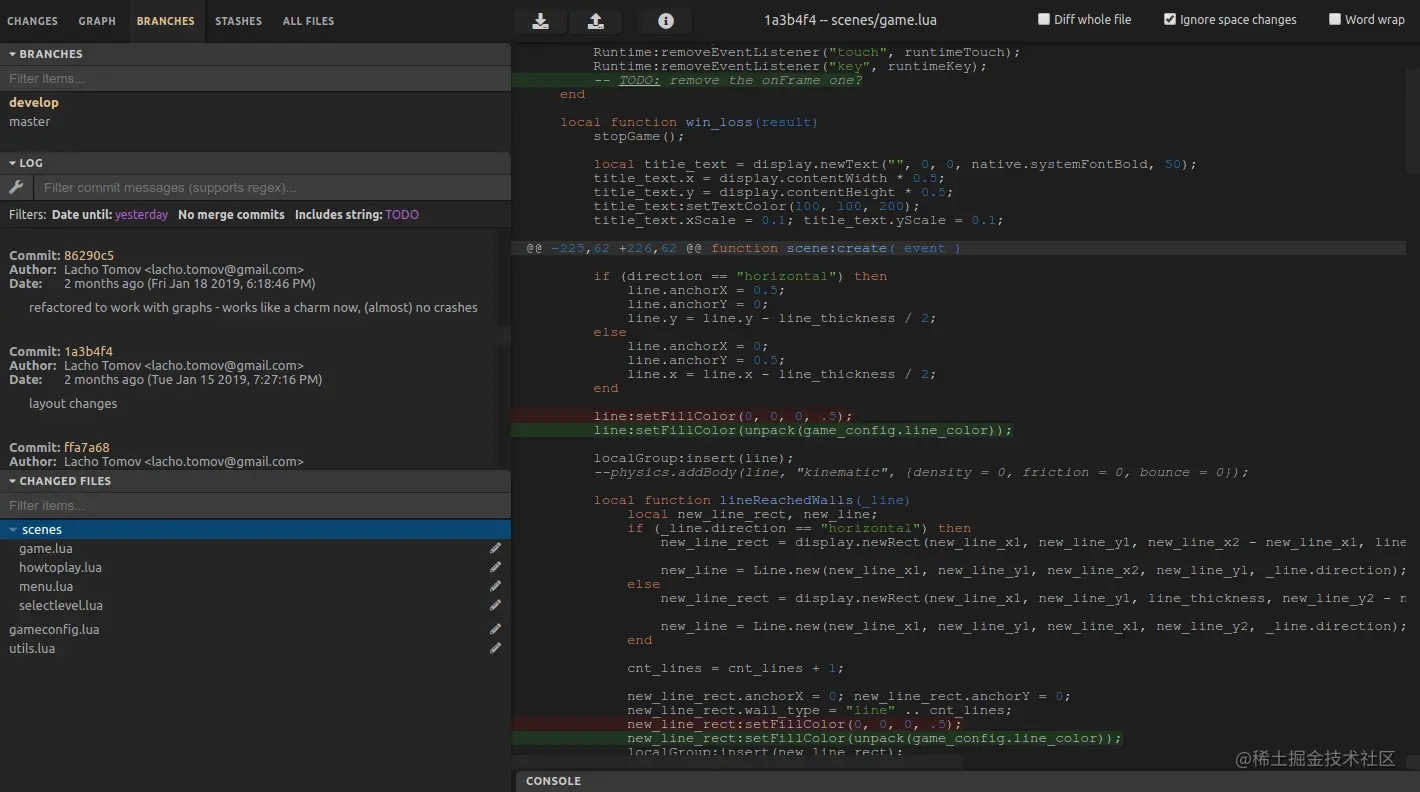Click the pencil icon for menu.lua
The image size is (1420, 792).
[495, 586]
